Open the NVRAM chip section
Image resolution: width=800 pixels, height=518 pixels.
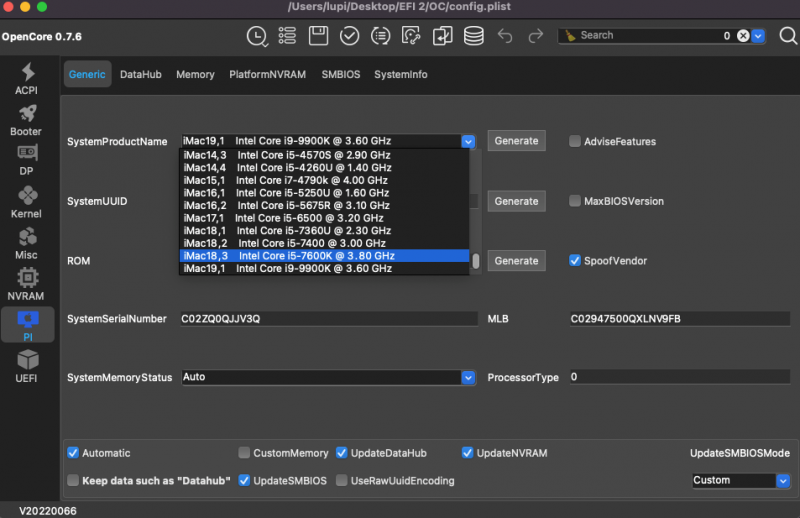point(26,285)
